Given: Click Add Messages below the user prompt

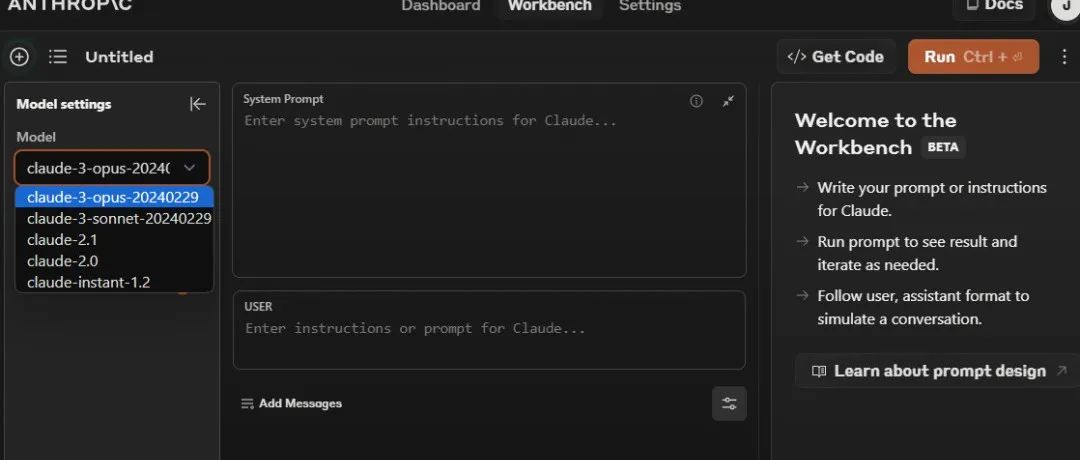Looking at the screenshot, I should pyautogui.click(x=291, y=403).
